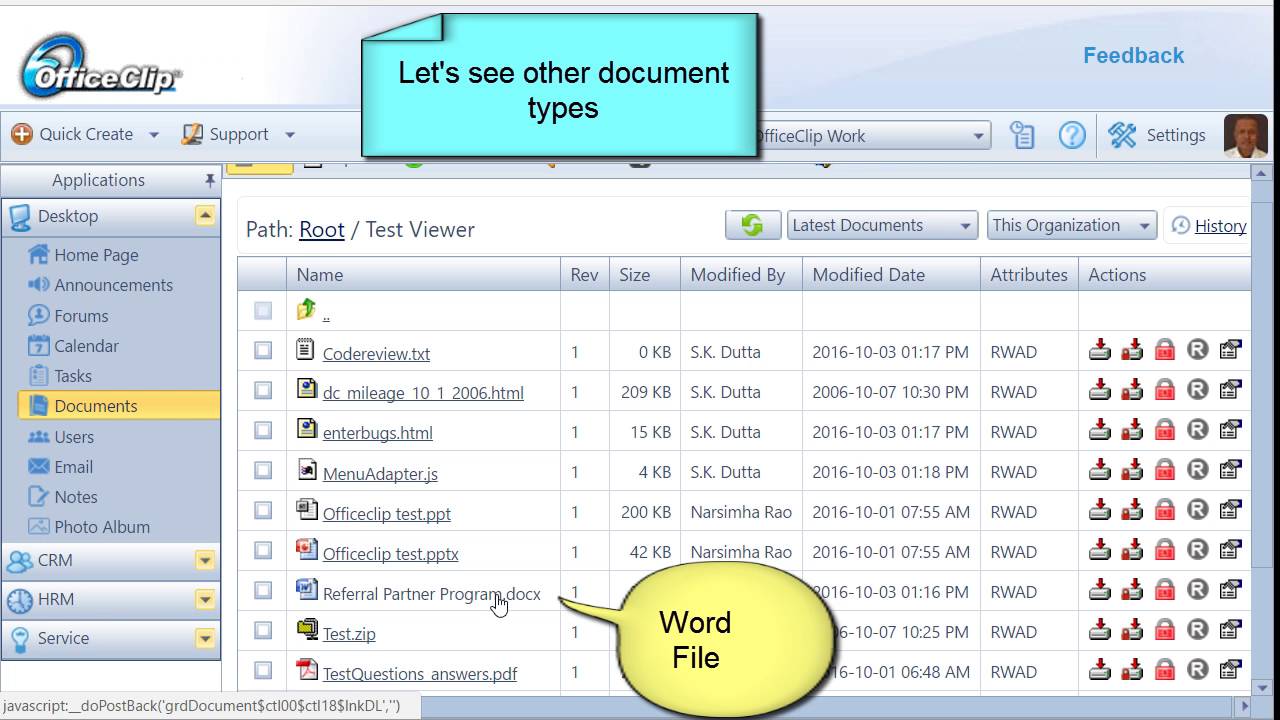1280x720 pixels.
Task: Select MenuAdapter.js row checkbox
Action: click(x=263, y=470)
